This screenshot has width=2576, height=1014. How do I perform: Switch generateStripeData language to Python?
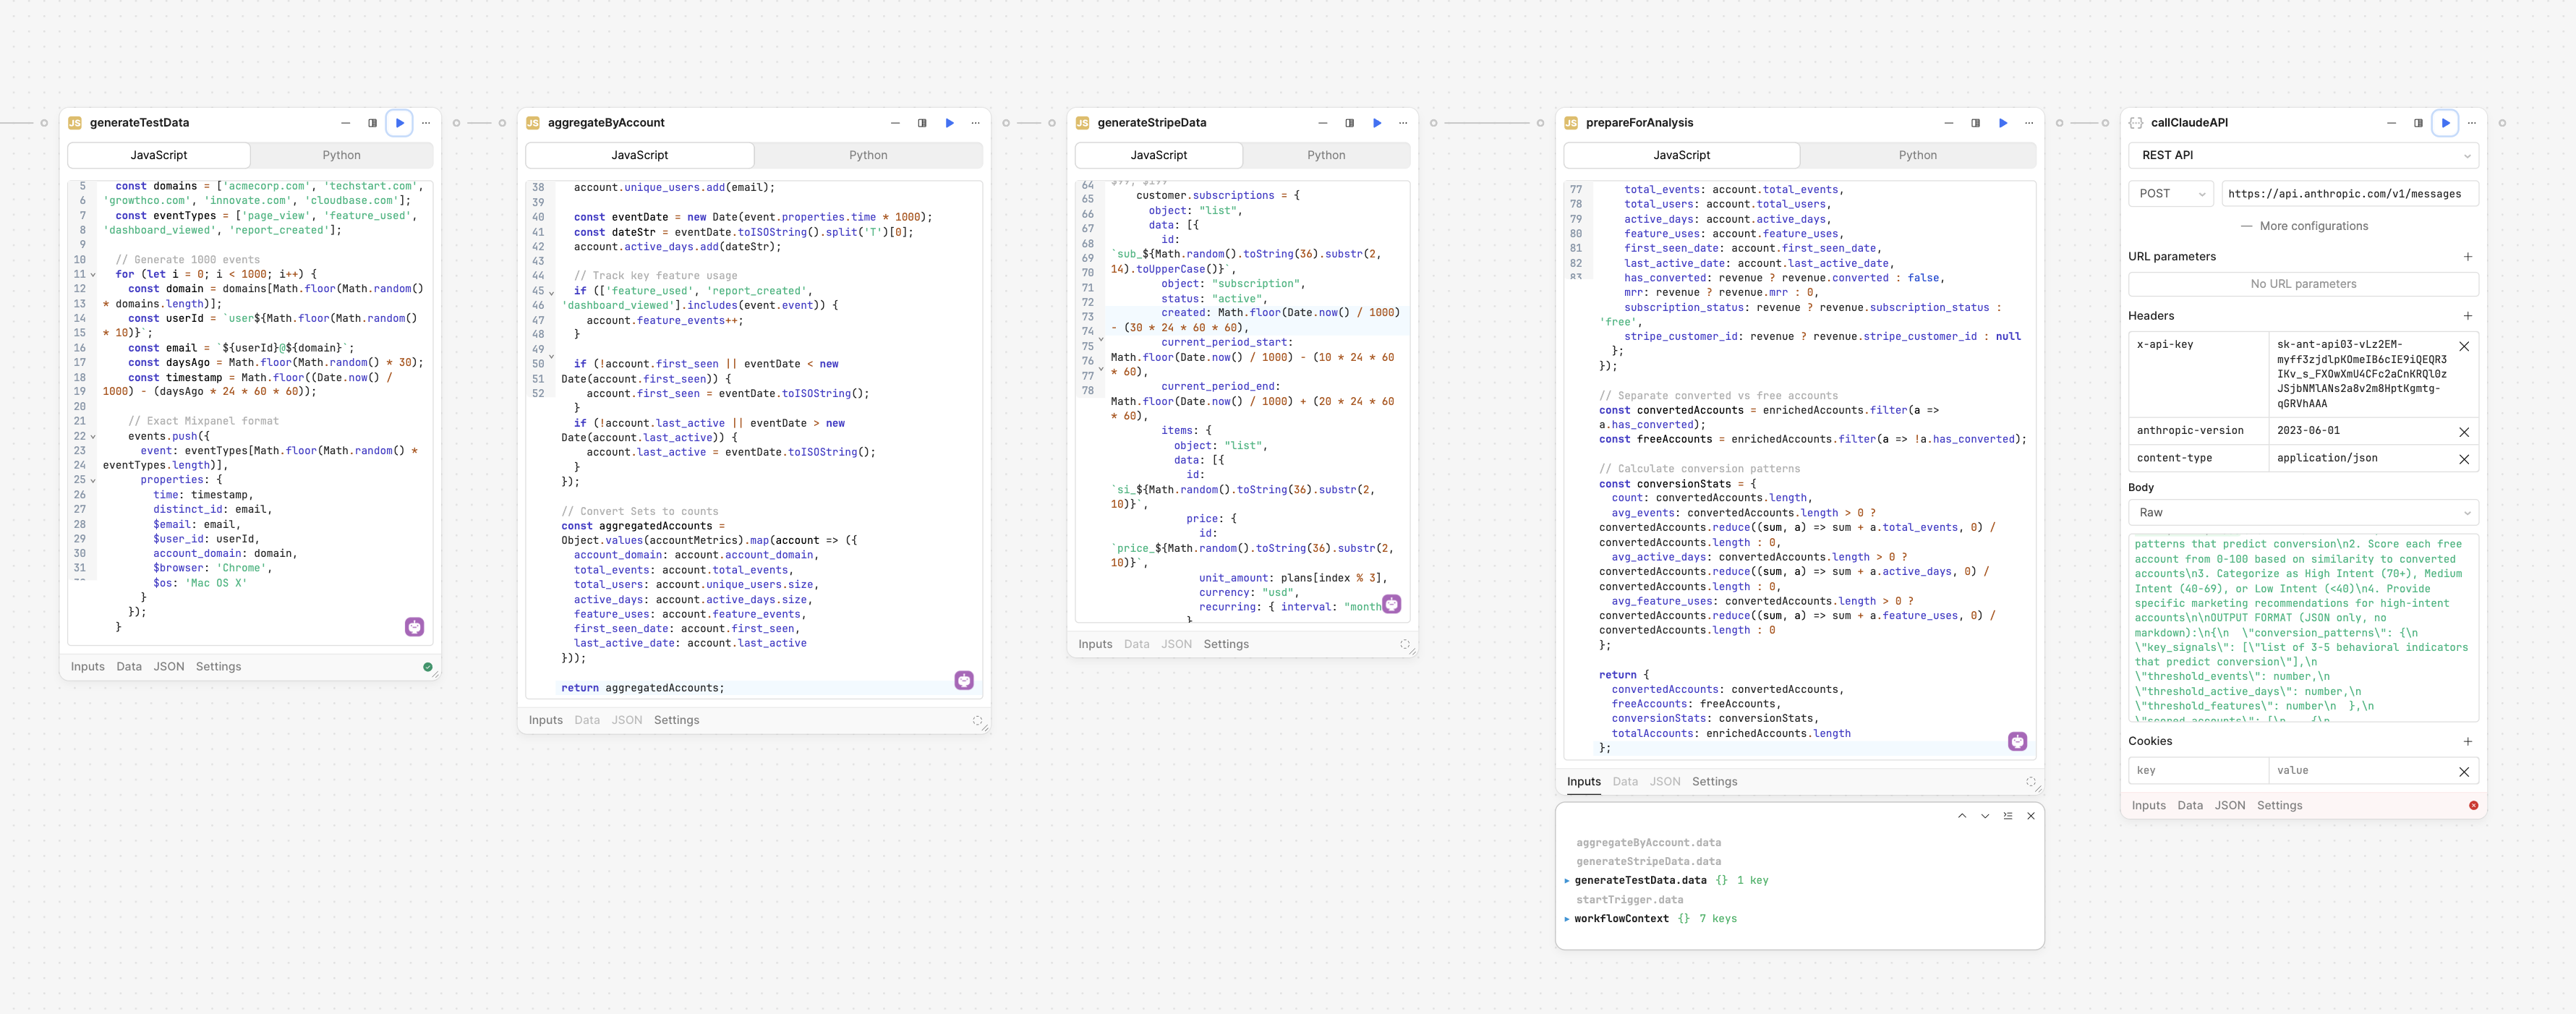[x=1325, y=155]
